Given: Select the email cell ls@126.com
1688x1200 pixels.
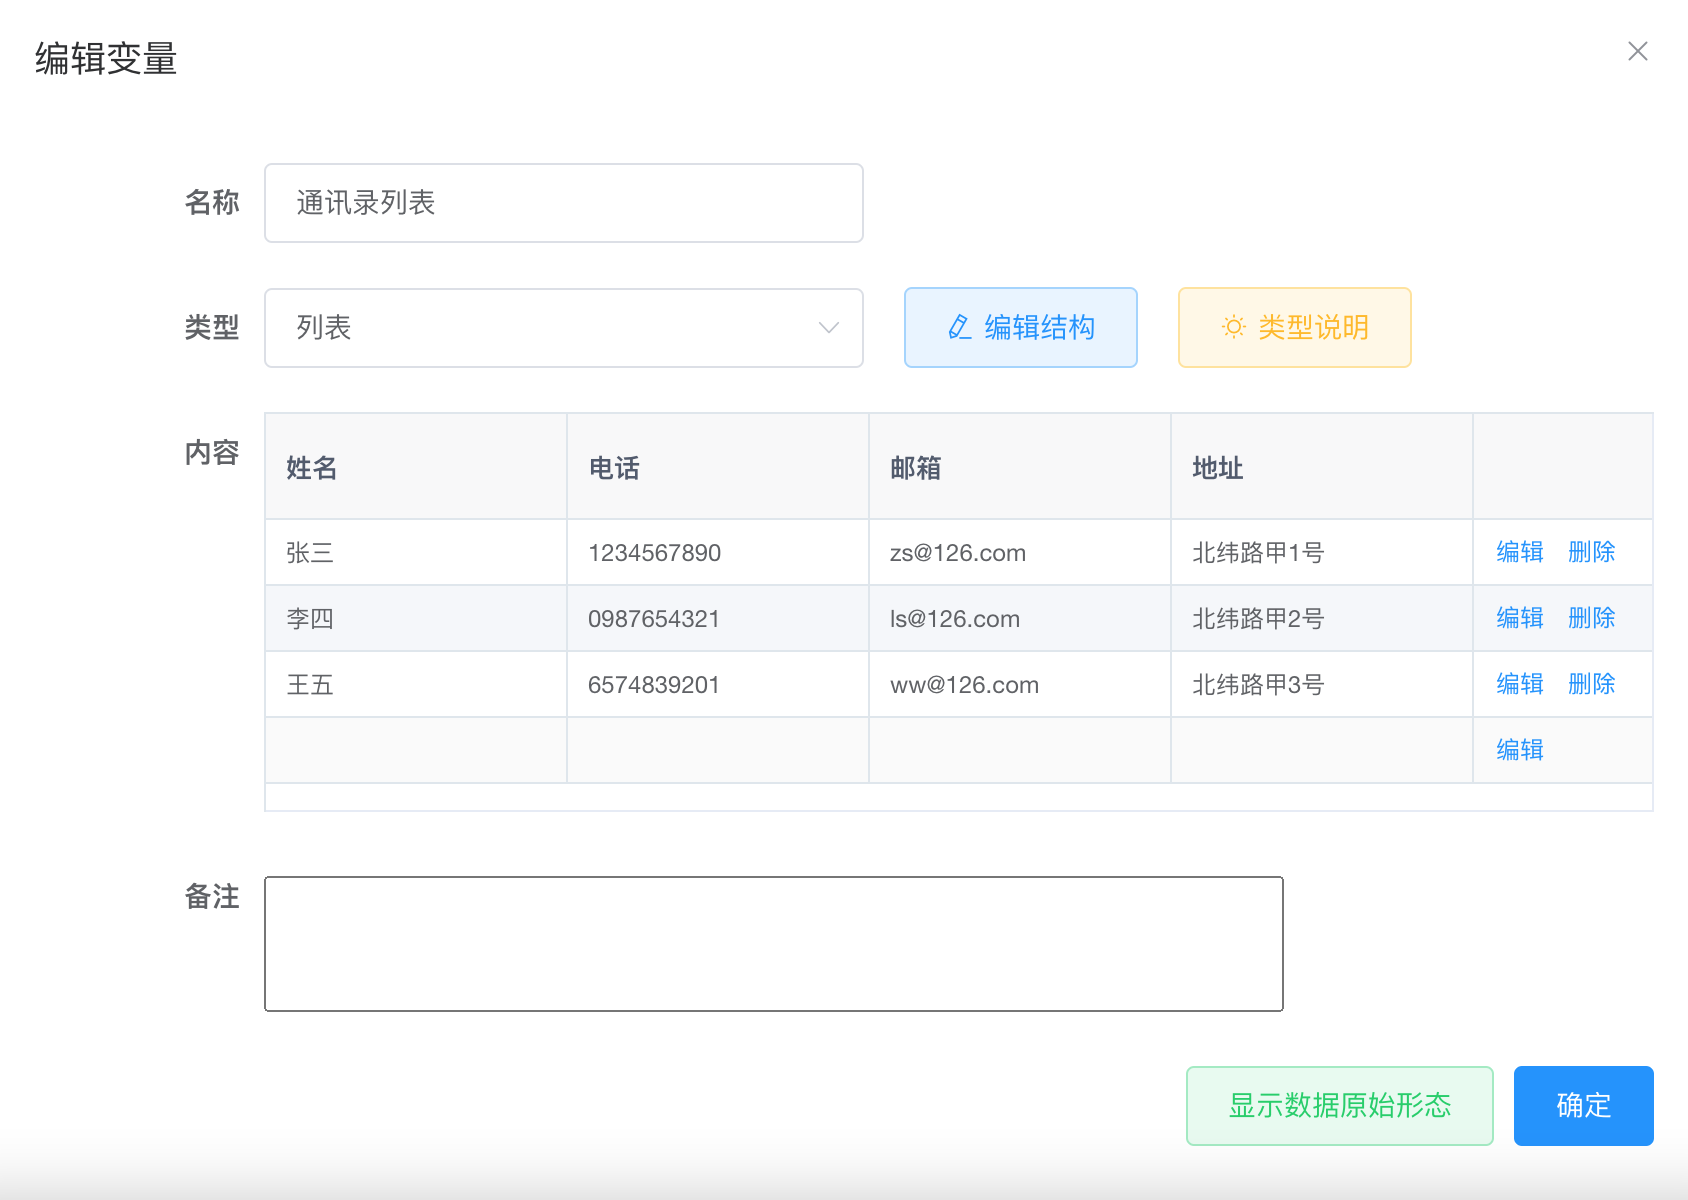Looking at the screenshot, I should click(x=1020, y=618).
